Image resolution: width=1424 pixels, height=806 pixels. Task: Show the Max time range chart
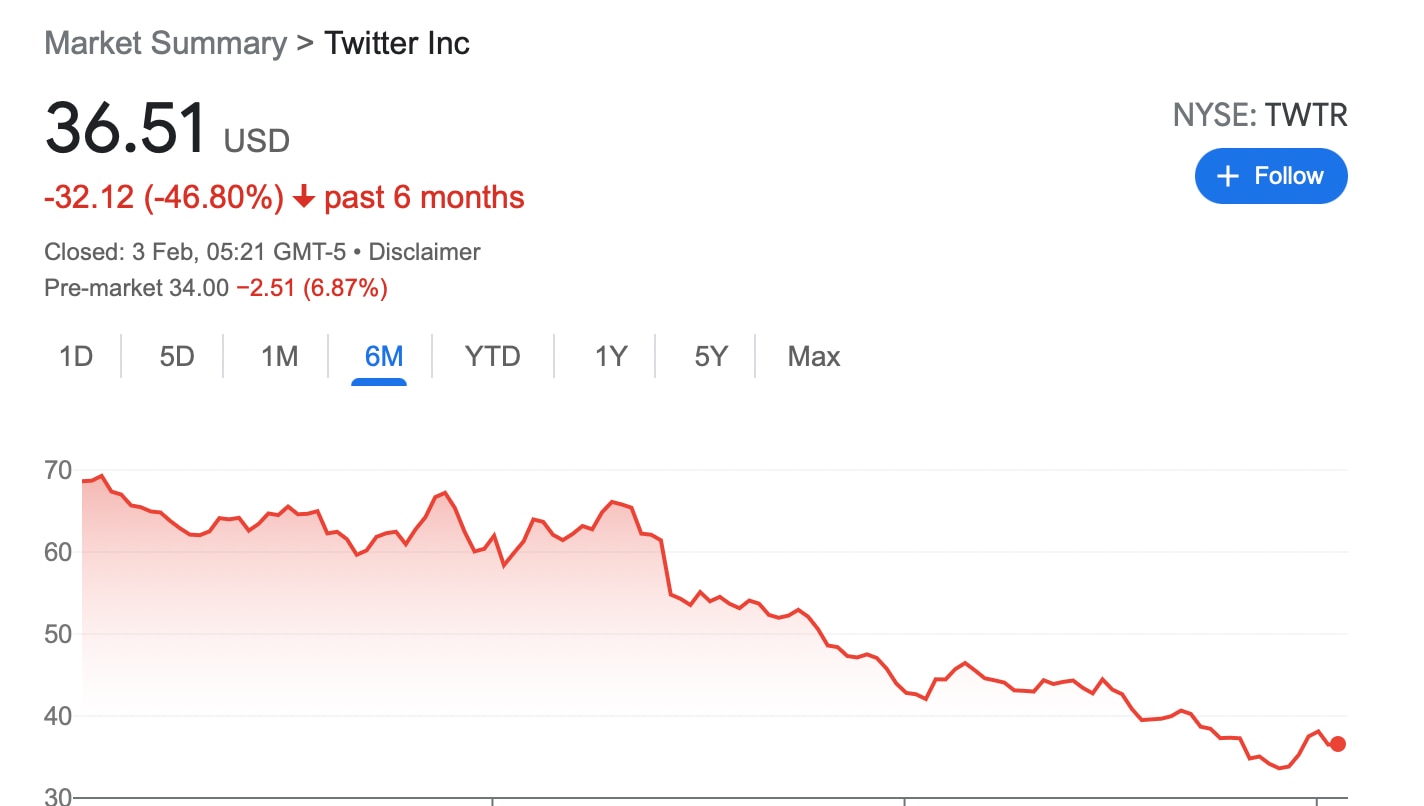814,357
